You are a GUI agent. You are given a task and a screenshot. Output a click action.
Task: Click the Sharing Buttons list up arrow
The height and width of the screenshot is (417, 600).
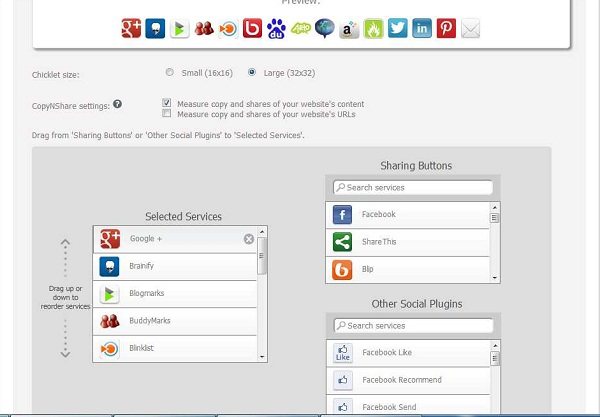(x=495, y=207)
